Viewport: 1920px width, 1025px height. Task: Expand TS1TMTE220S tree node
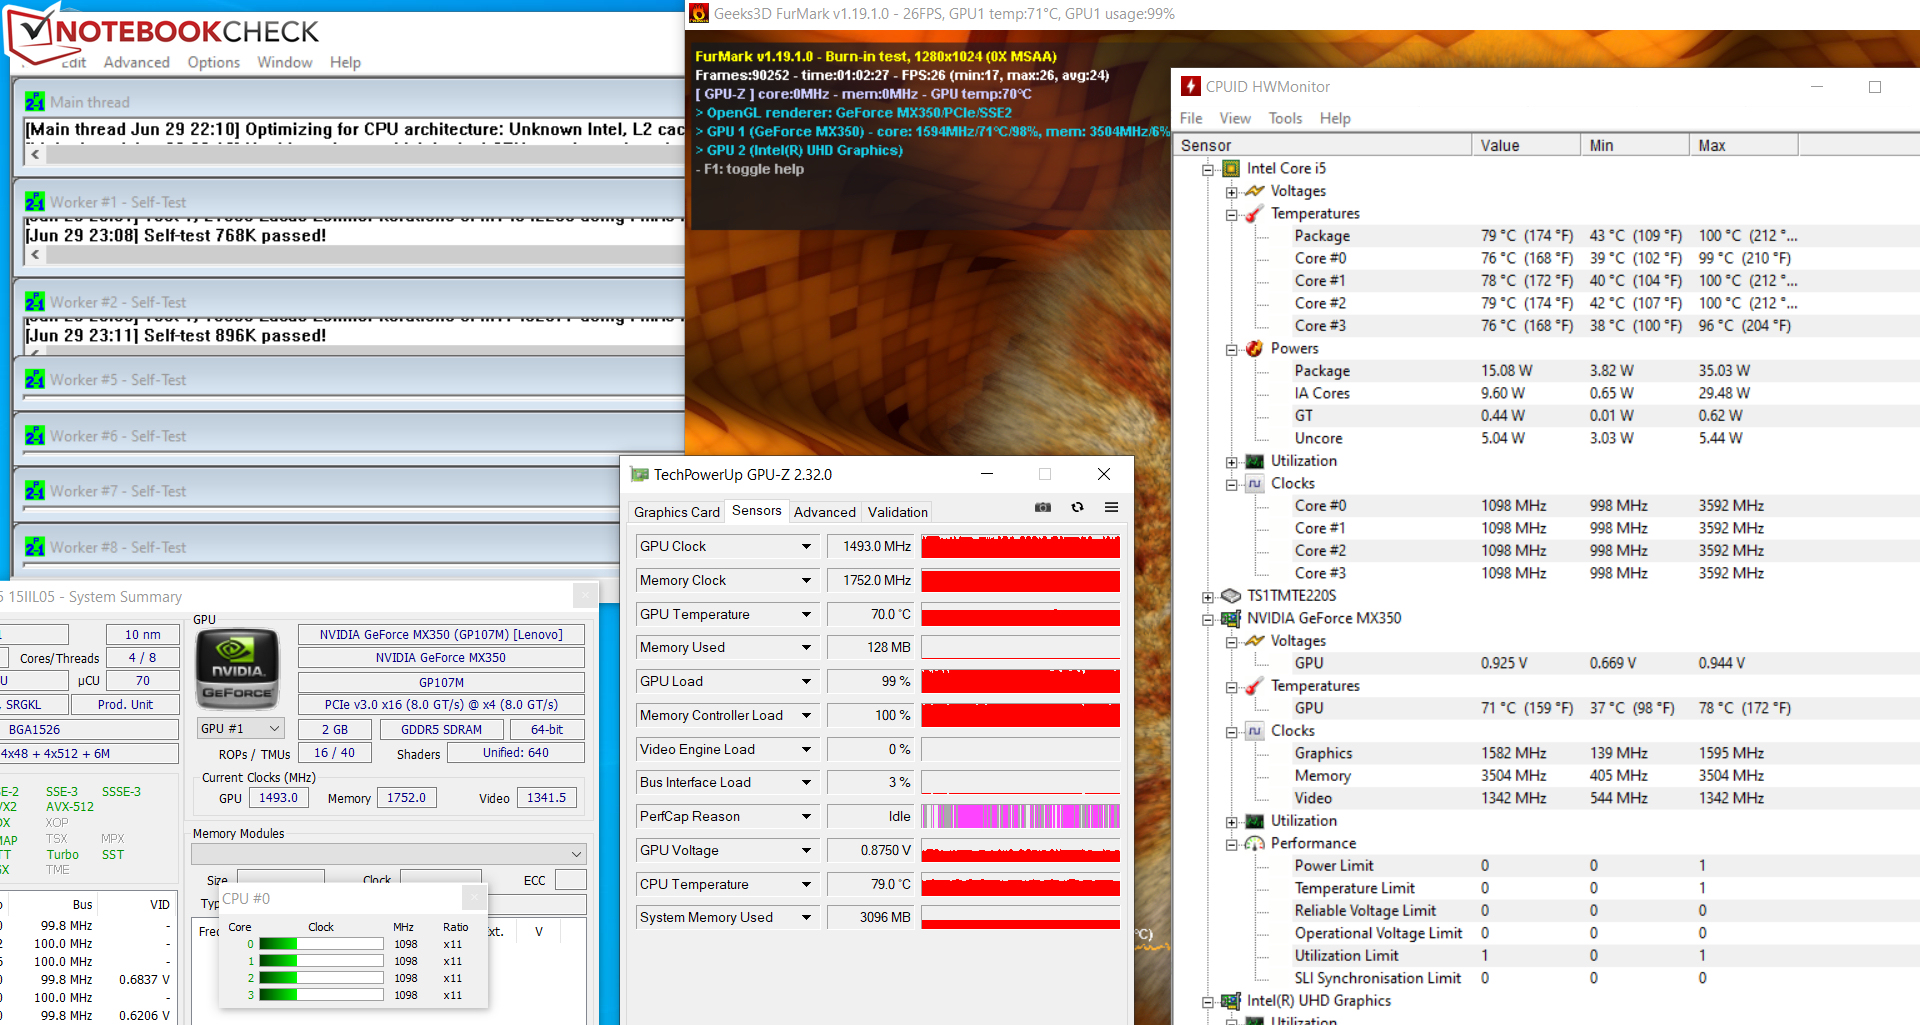(x=1208, y=596)
